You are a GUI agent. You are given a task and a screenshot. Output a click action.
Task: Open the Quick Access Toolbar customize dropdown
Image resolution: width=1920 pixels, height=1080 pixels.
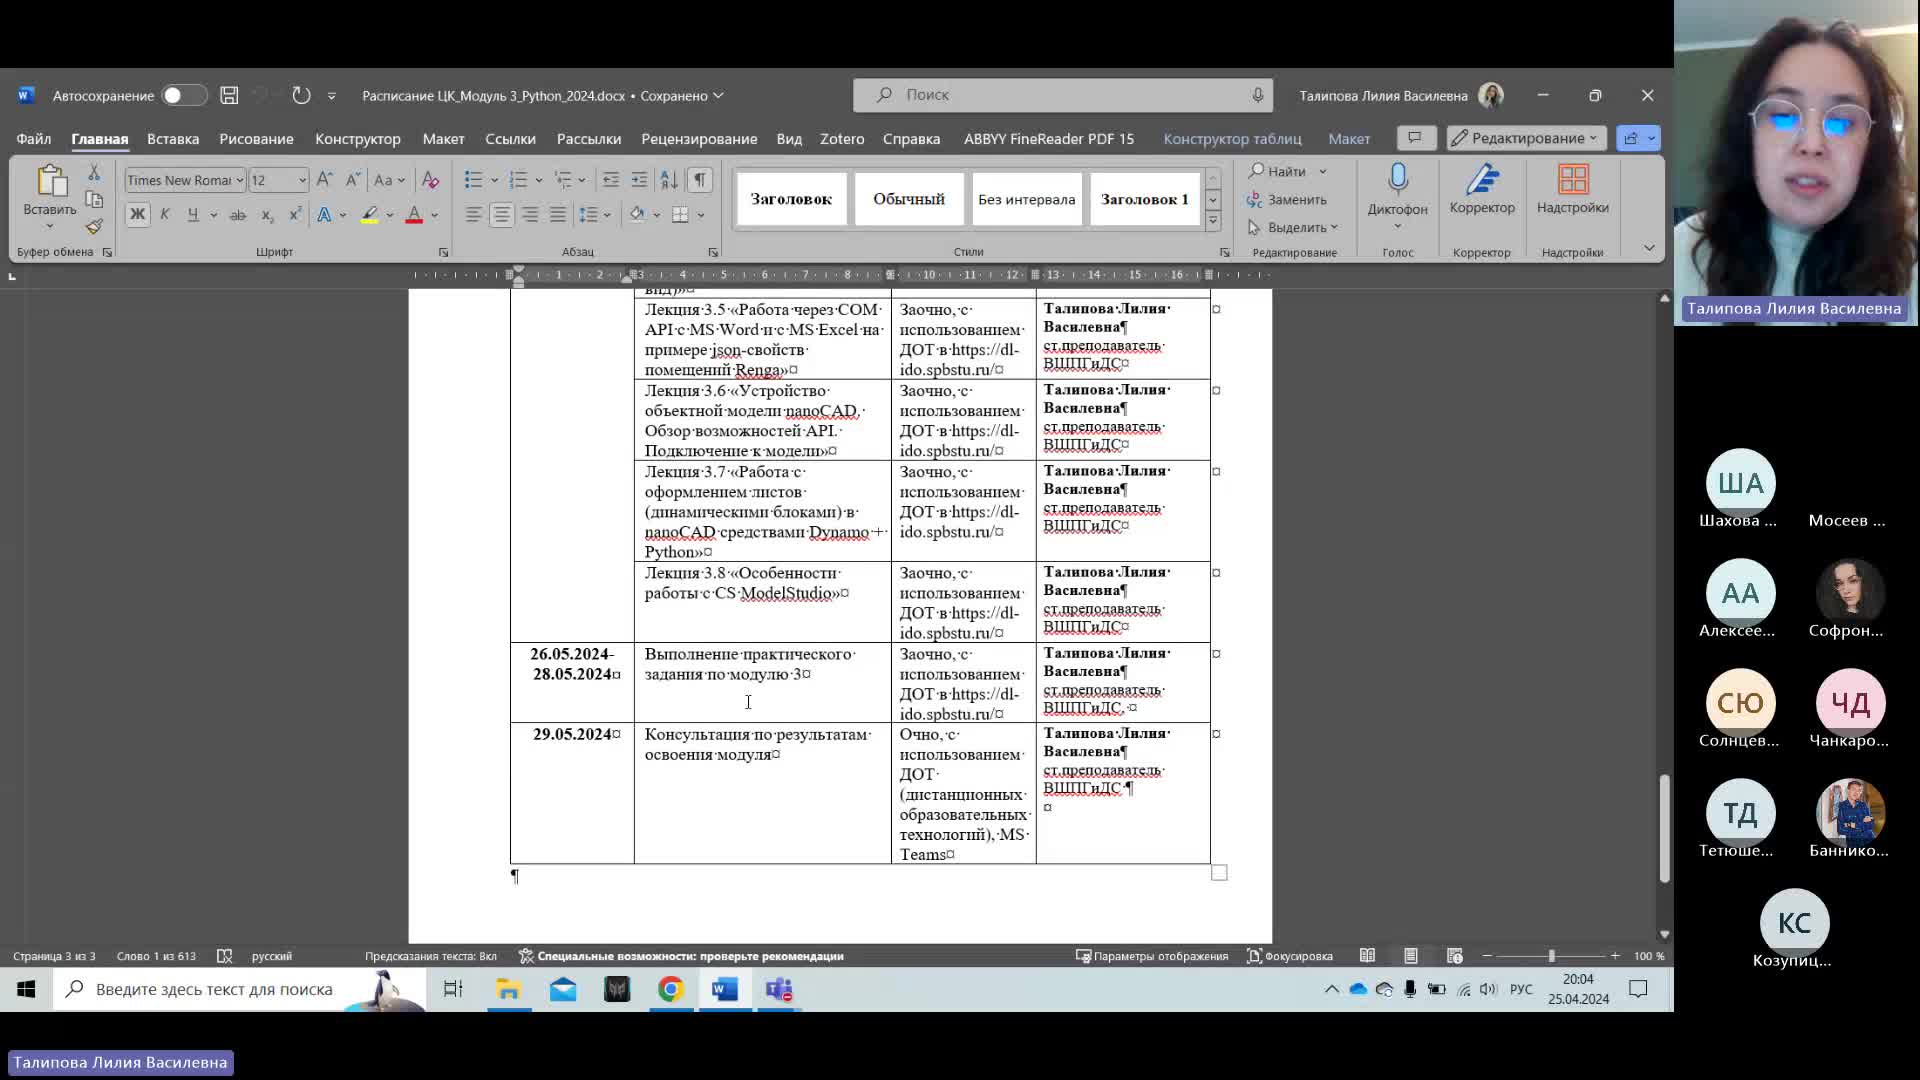click(x=331, y=96)
